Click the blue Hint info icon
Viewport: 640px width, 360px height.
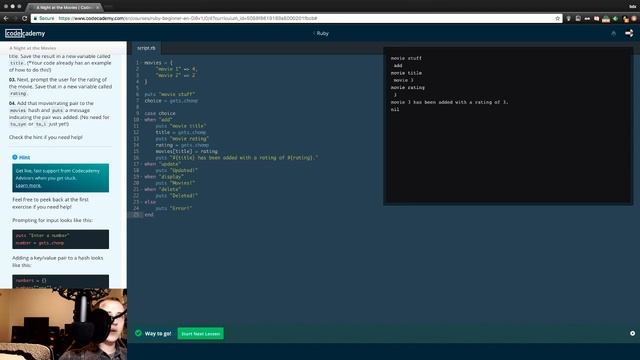point(15,157)
